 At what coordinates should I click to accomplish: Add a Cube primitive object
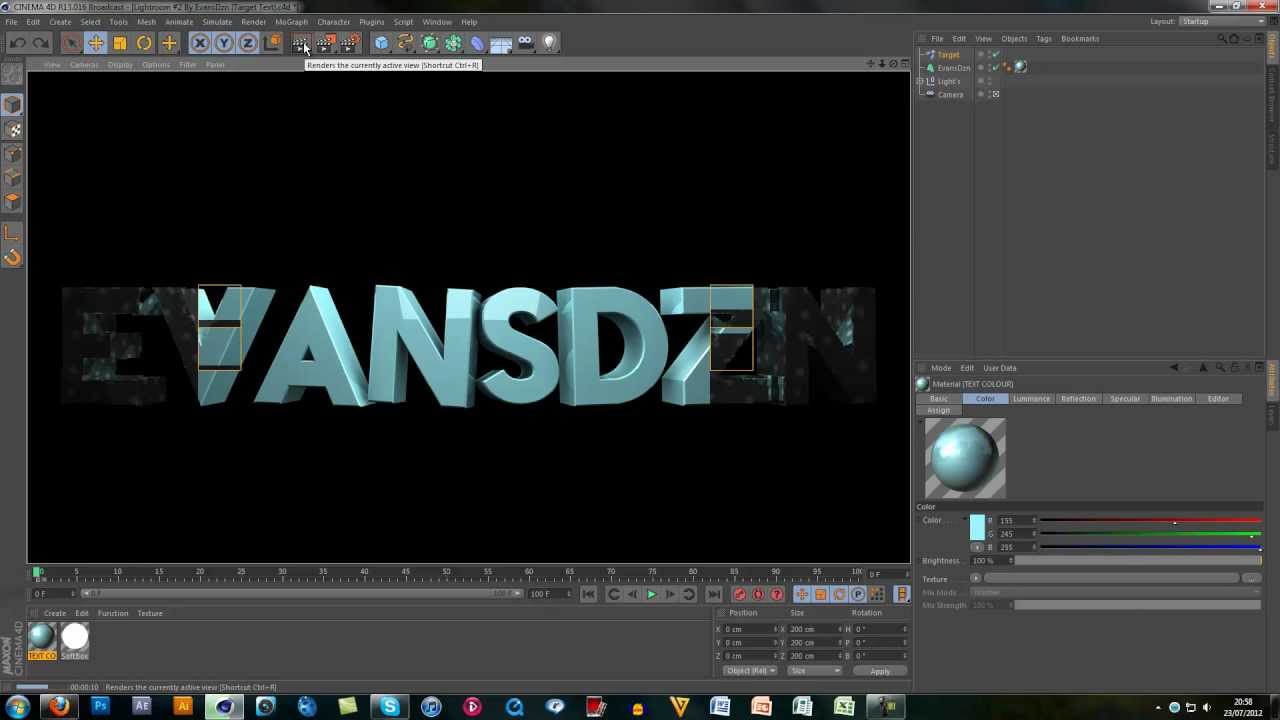click(x=381, y=43)
